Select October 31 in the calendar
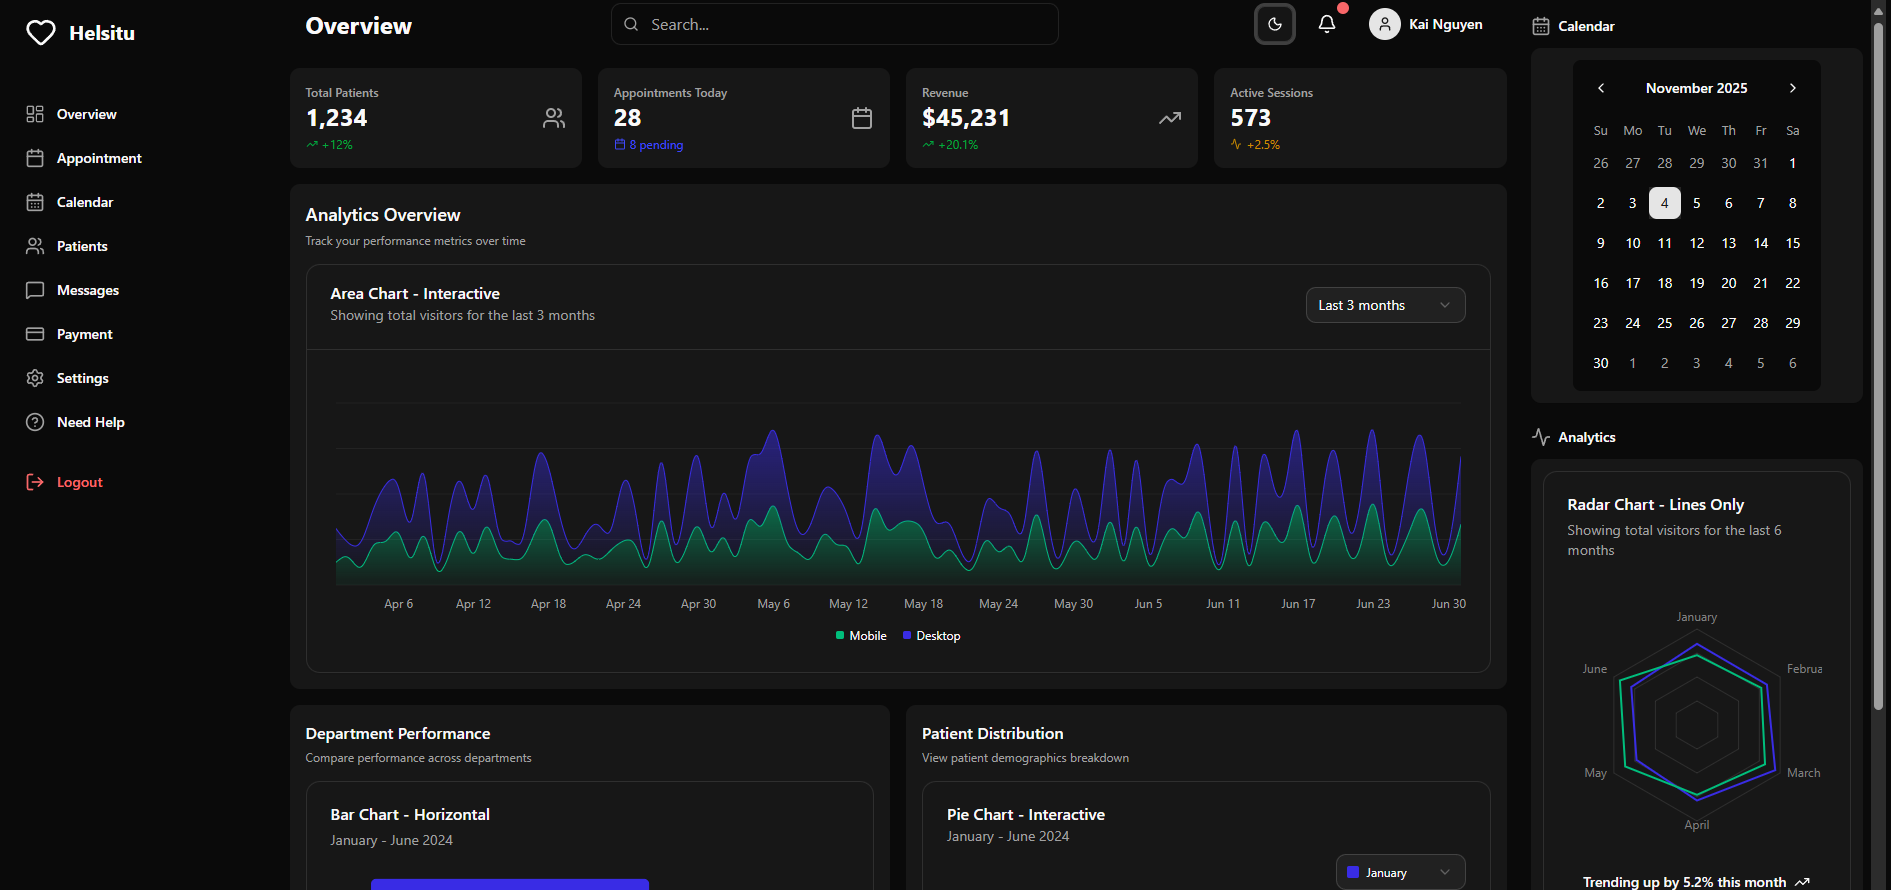This screenshot has width=1891, height=890. coord(1761,163)
